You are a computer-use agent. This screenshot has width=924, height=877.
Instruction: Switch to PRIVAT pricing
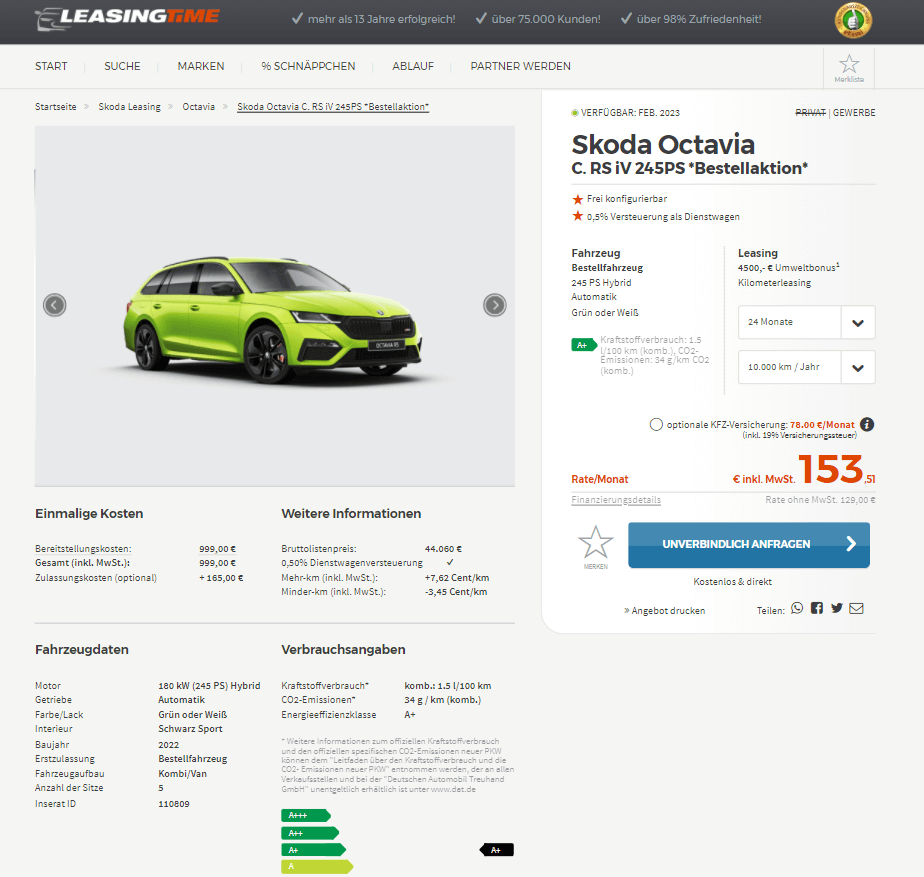click(x=810, y=113)
